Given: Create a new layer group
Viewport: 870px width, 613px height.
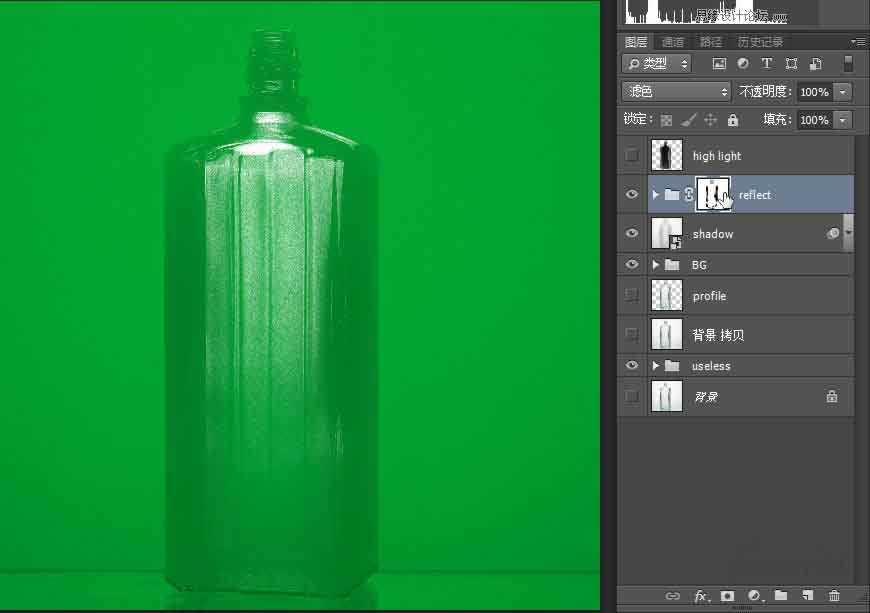Looking at the screenshot, I should coord(782,596).
